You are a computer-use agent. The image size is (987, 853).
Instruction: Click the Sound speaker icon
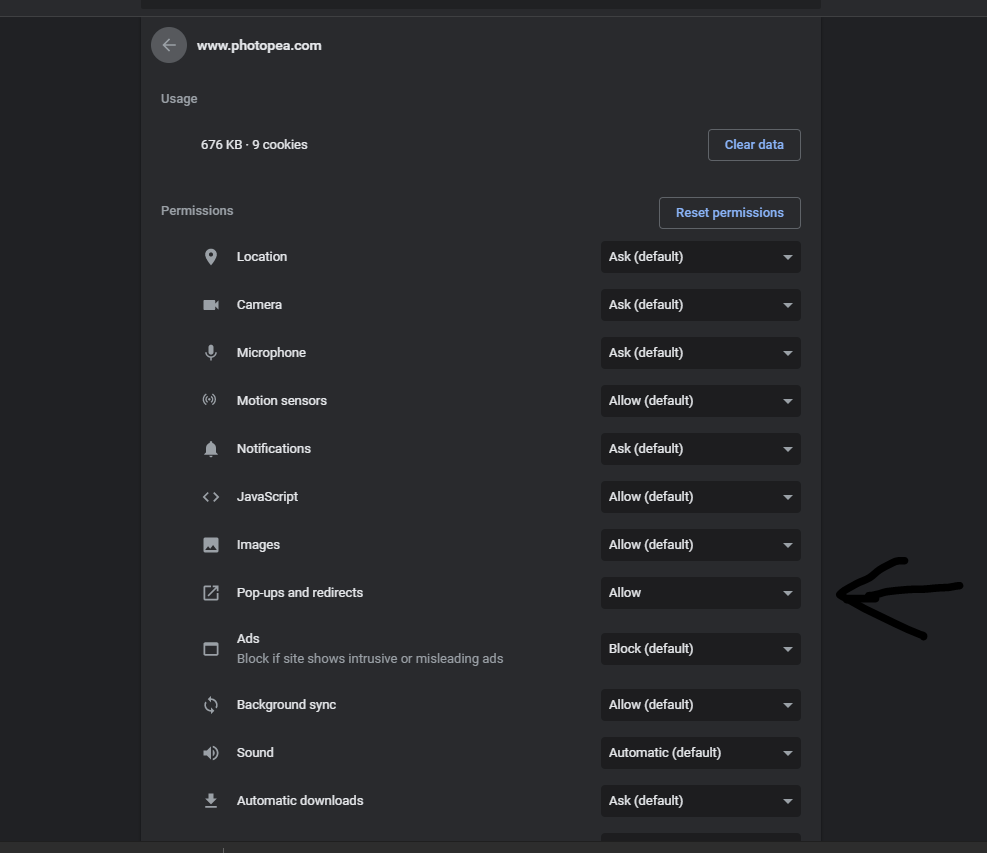(211, 753)
